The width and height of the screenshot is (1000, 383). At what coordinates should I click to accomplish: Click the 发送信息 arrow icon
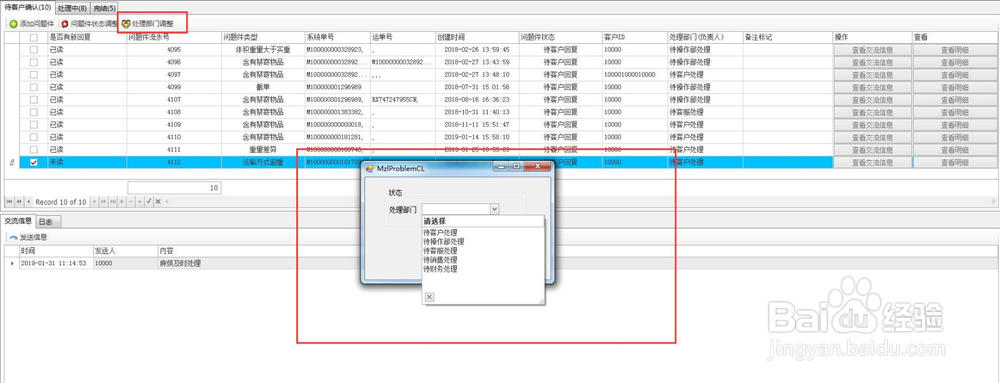pyautogui.click(x=13, y=237)
